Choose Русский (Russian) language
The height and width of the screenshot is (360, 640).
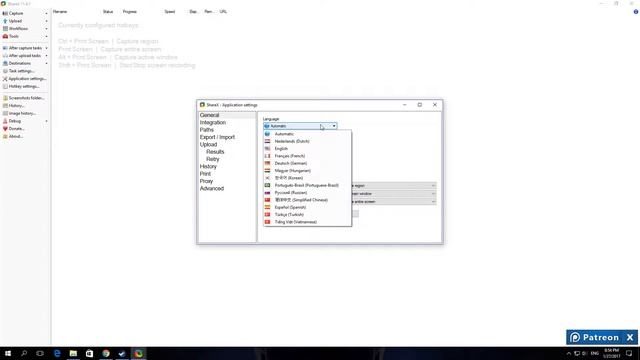click(307, 193)
